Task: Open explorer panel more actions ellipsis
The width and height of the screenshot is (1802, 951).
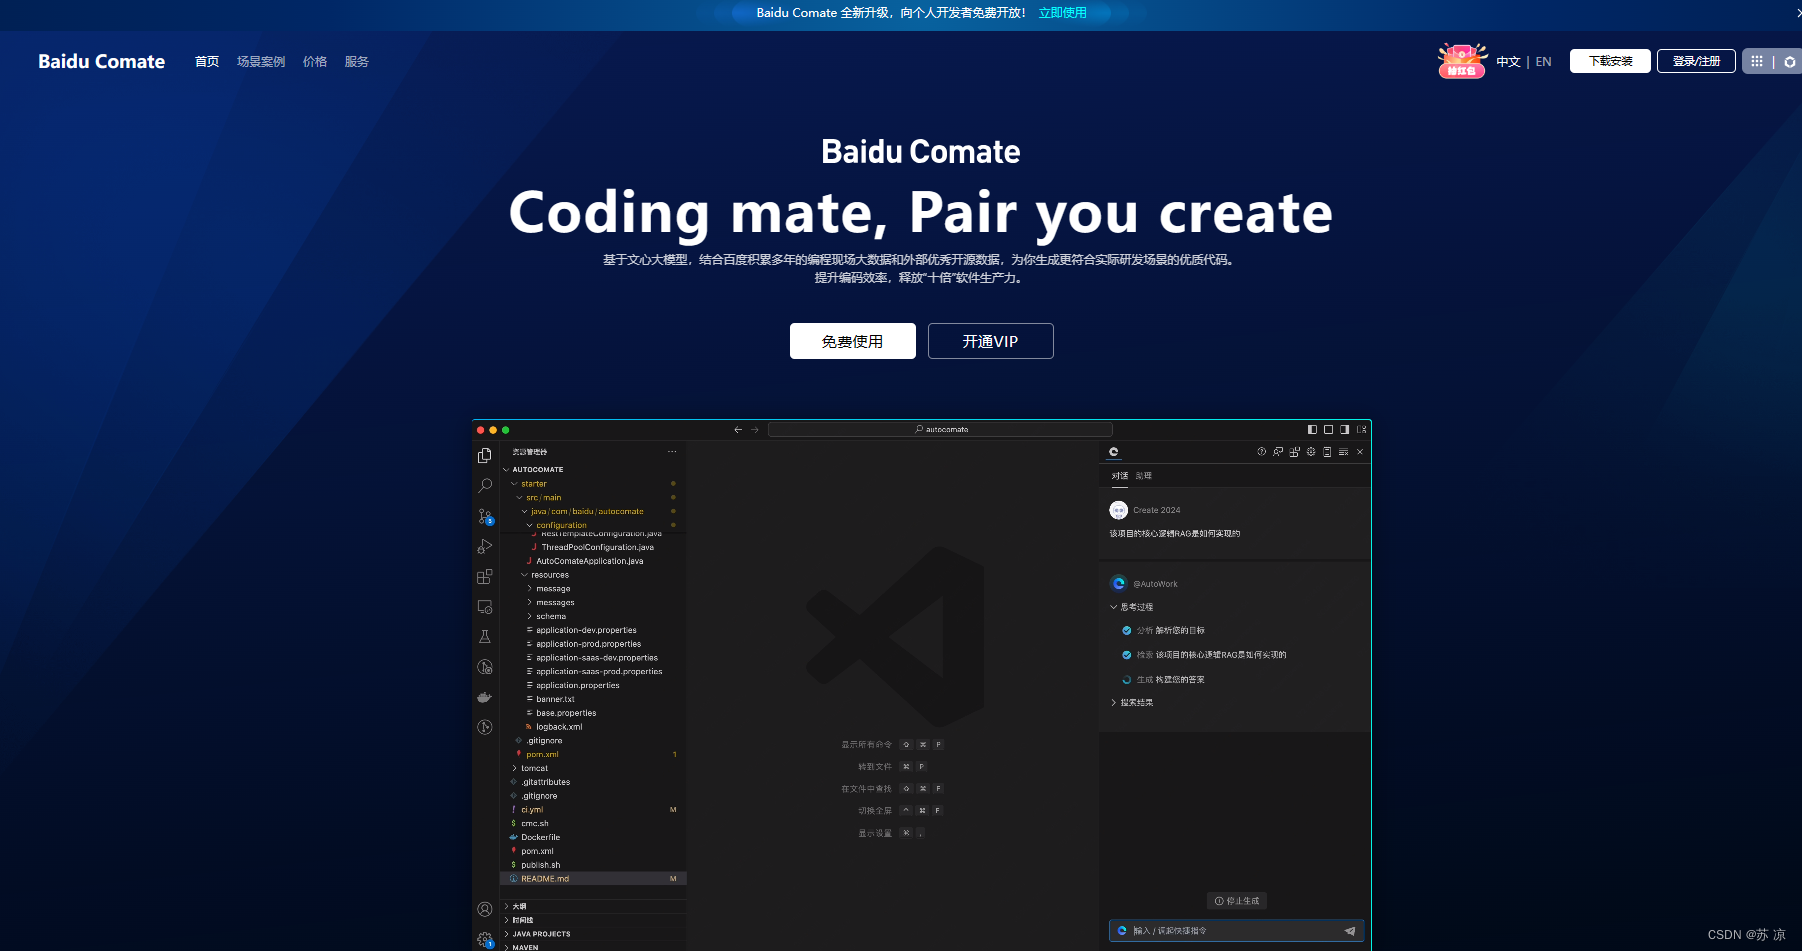Action: (672, 452)
